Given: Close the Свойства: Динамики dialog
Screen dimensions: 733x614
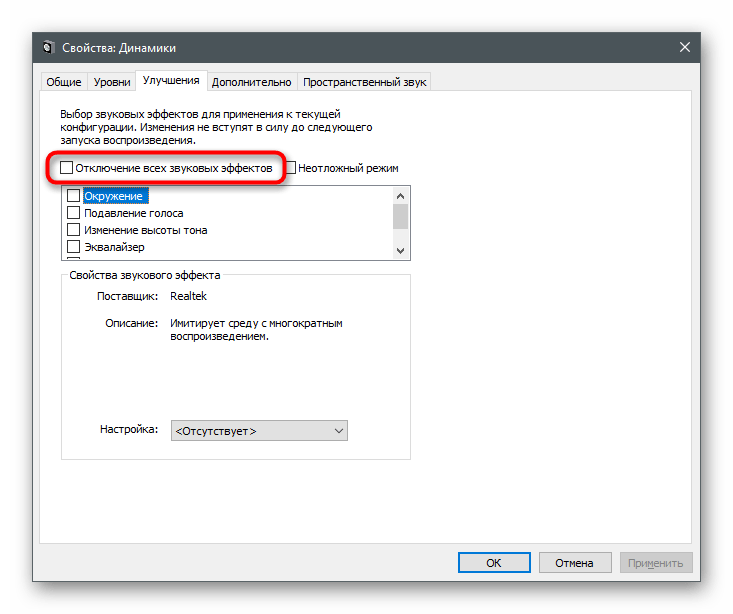Looking at the screenshot, I should [x=684, y=47].
